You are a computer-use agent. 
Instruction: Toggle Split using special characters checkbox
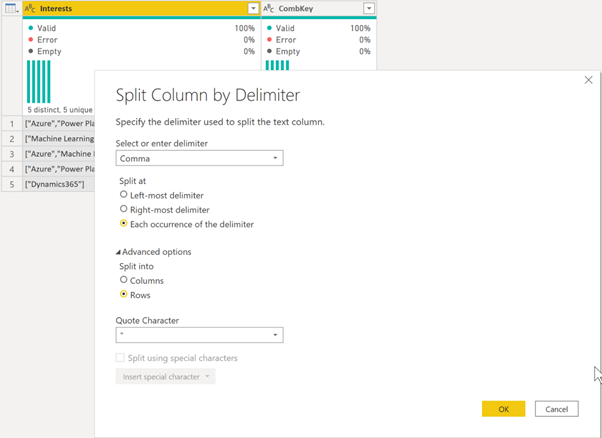click(x=120, y=358)
